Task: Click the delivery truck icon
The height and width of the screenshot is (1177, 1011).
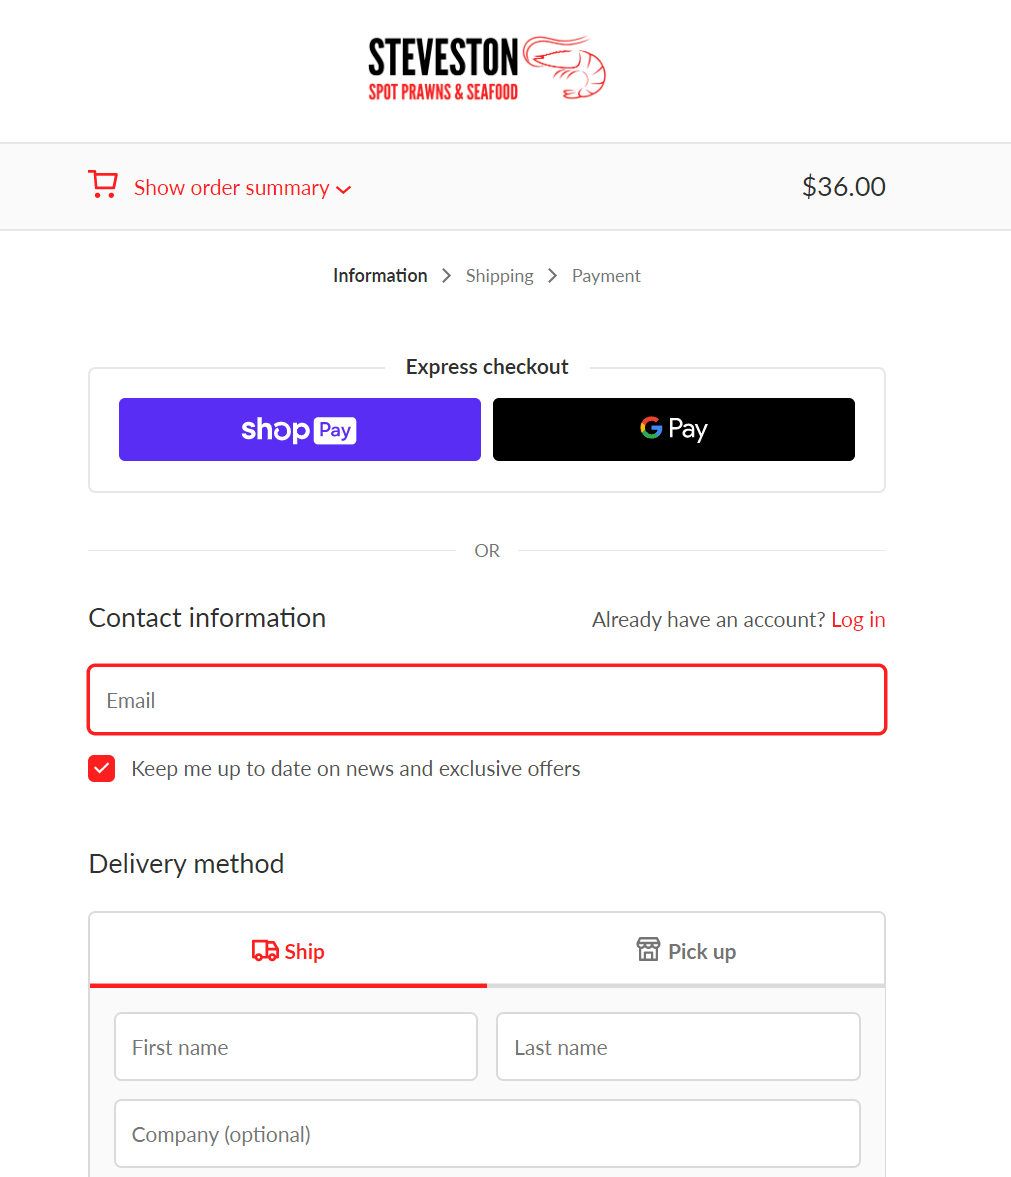Action: point(265,951)
